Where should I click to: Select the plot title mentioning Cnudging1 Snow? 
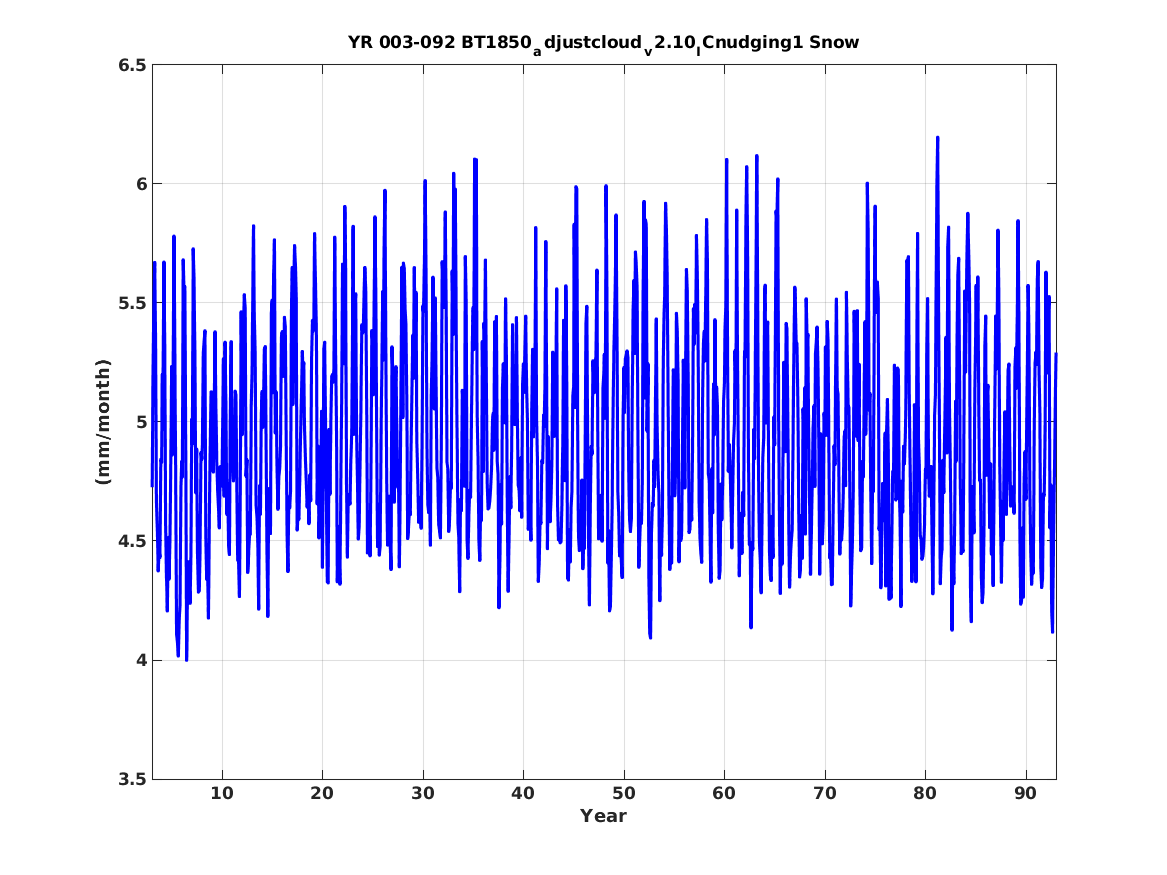pyautogui.click(x=604, y=43)
